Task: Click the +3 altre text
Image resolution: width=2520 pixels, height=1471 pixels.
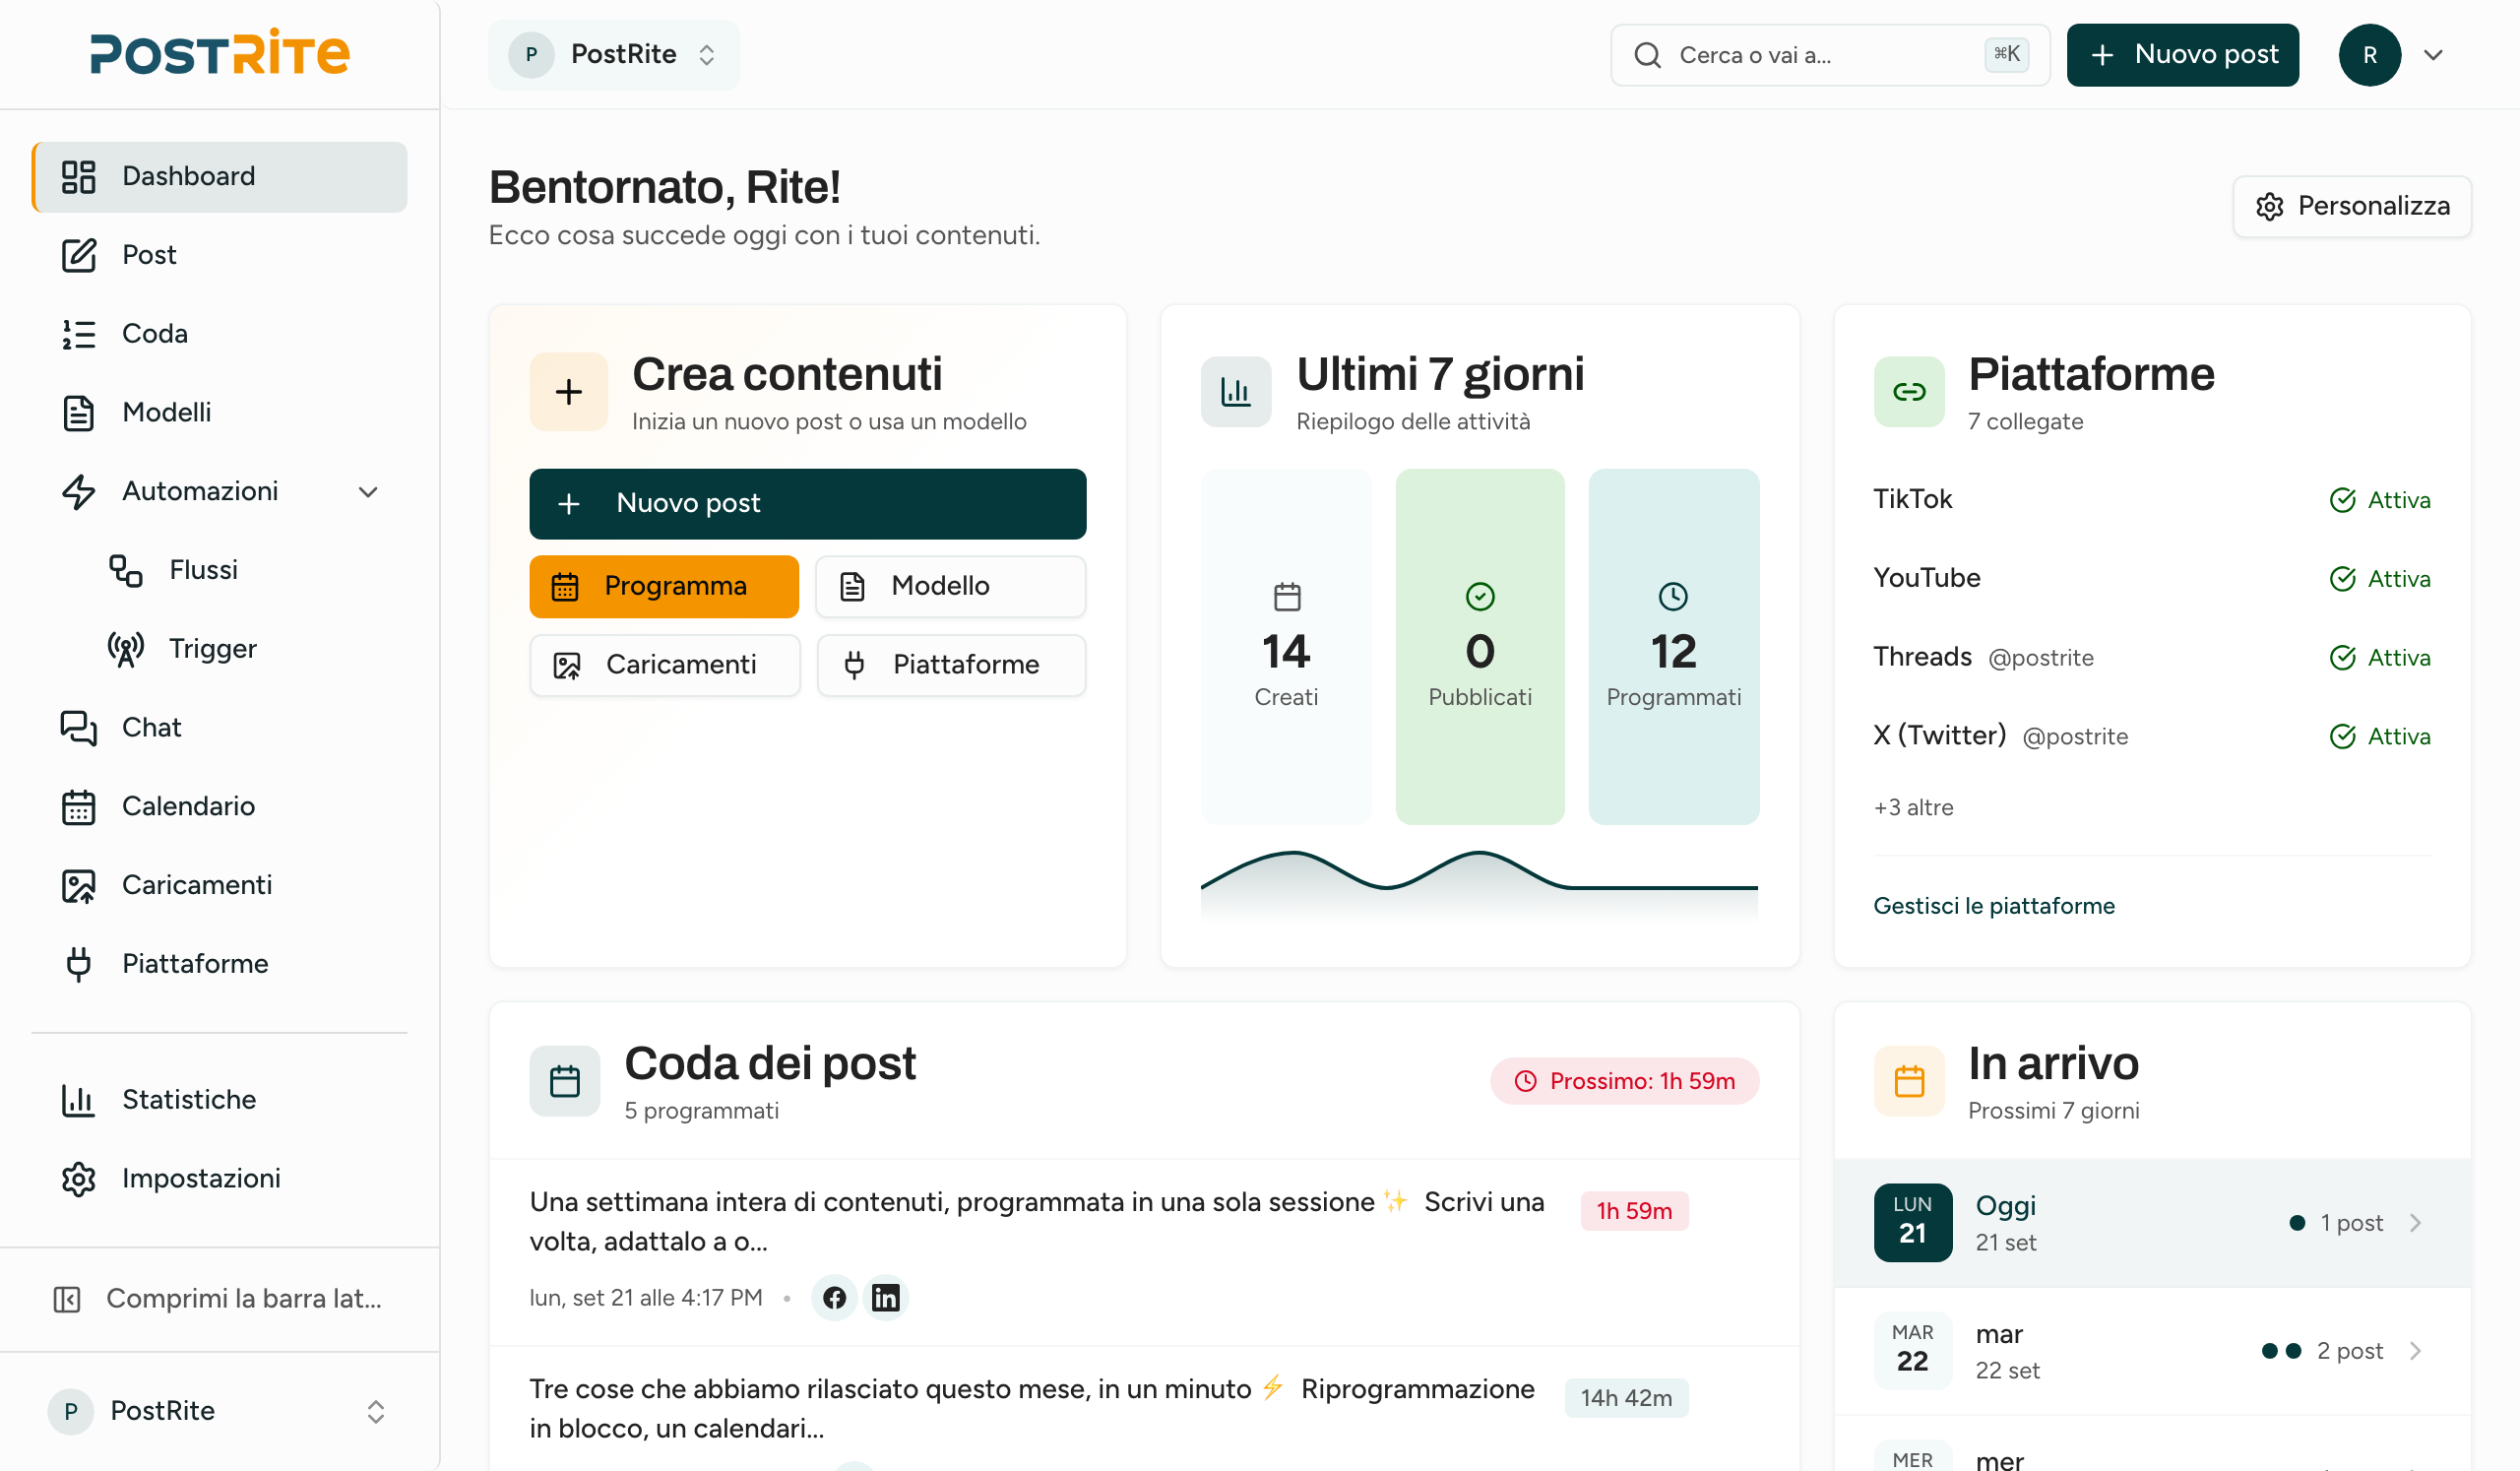Action: tap(1913, 808)
